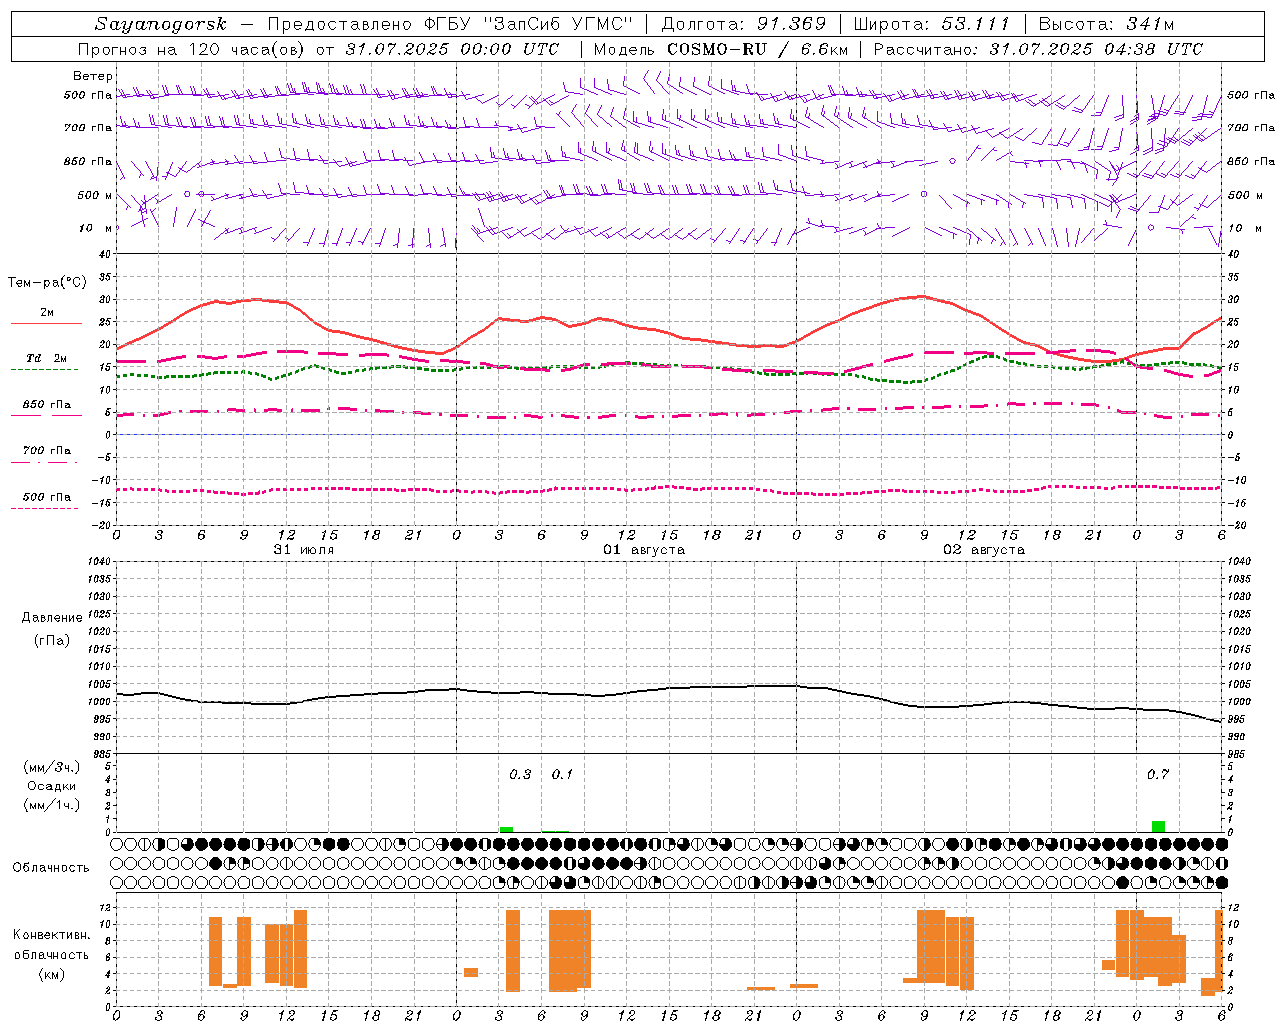Click the '0.3' precipitation amount value
The width and height of the screenshot is (1280, 1024).
520,775
